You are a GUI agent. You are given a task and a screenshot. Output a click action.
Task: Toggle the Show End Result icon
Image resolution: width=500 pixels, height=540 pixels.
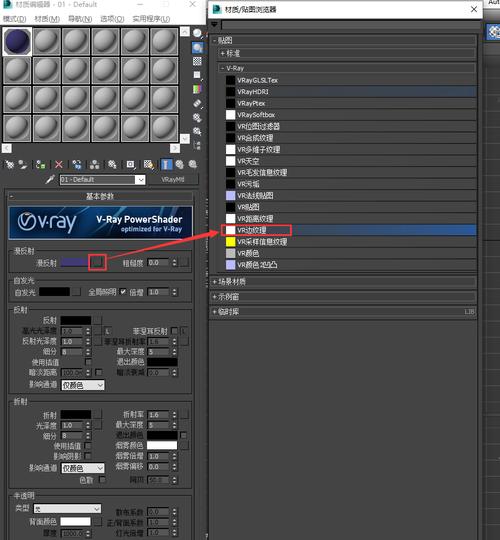(166, 165)
